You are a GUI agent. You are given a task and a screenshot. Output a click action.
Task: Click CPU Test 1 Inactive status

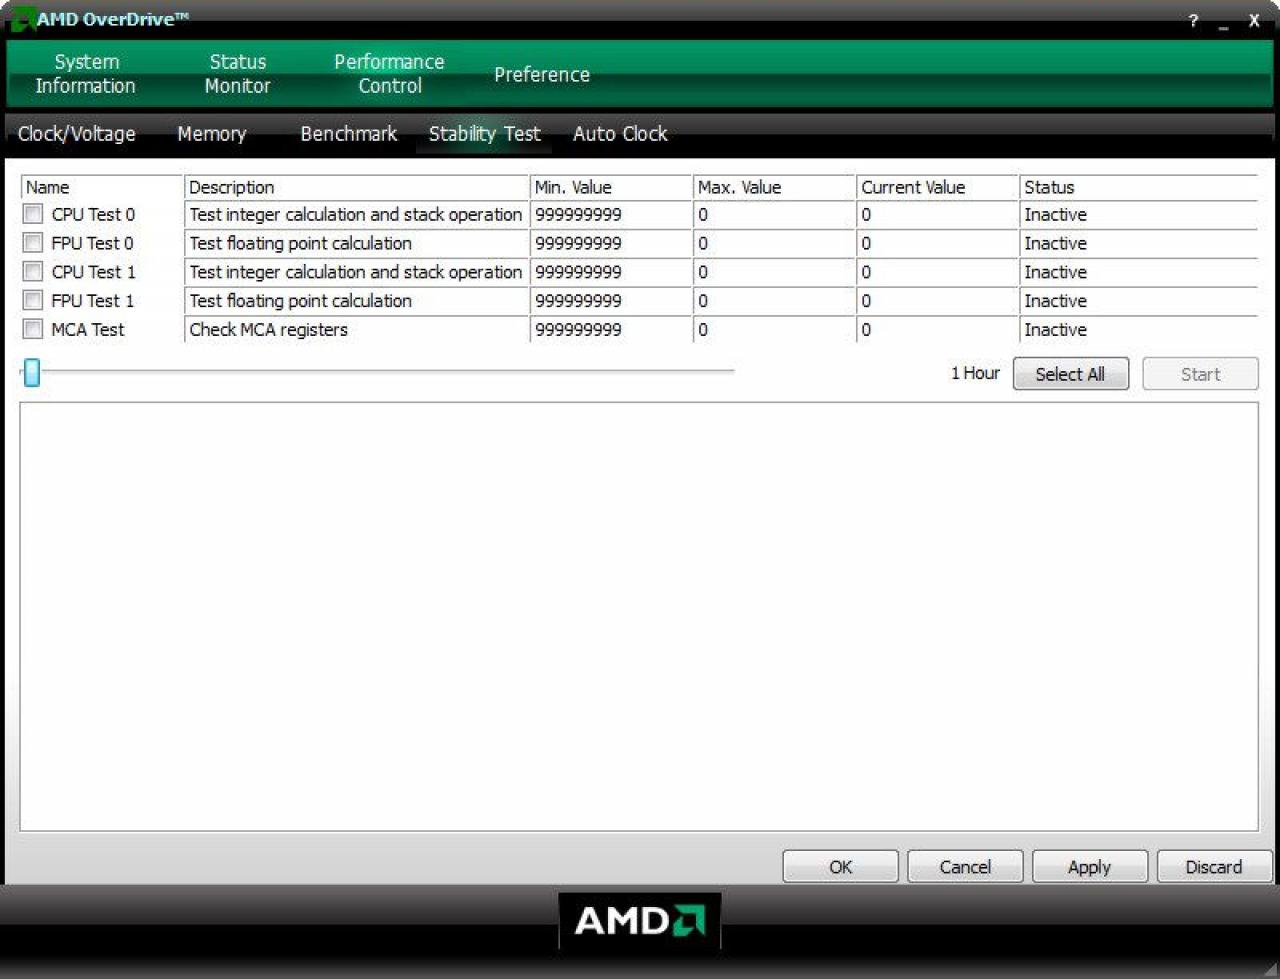click(1055, 272)
